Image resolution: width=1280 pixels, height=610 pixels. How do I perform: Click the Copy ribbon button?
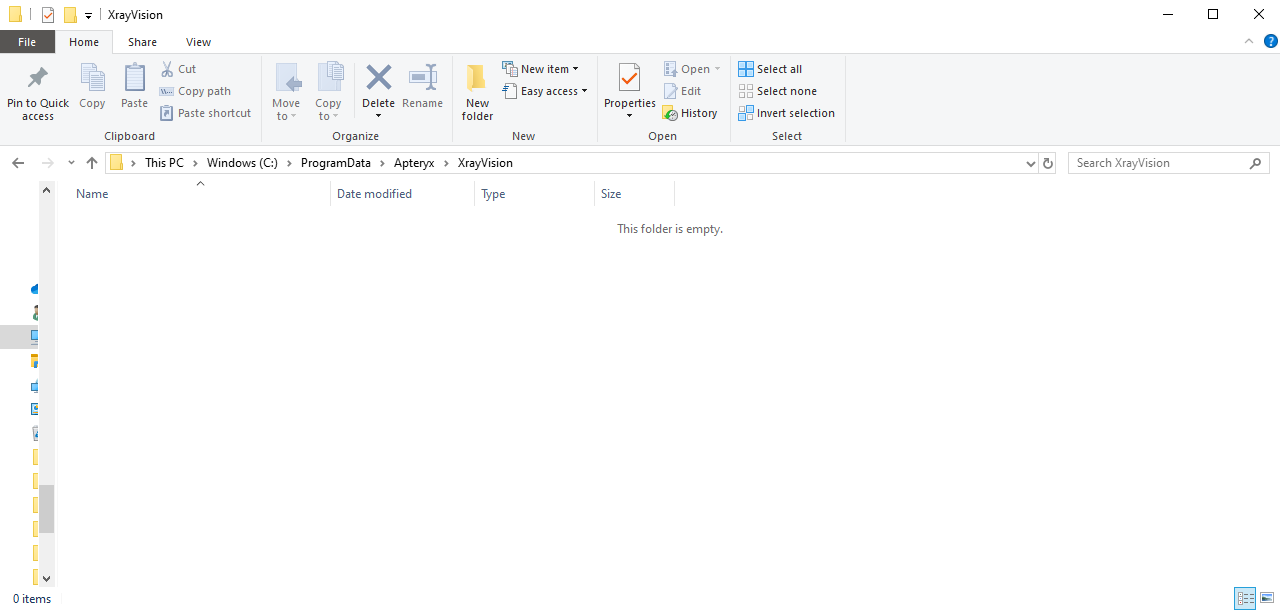tap(92, 87)
